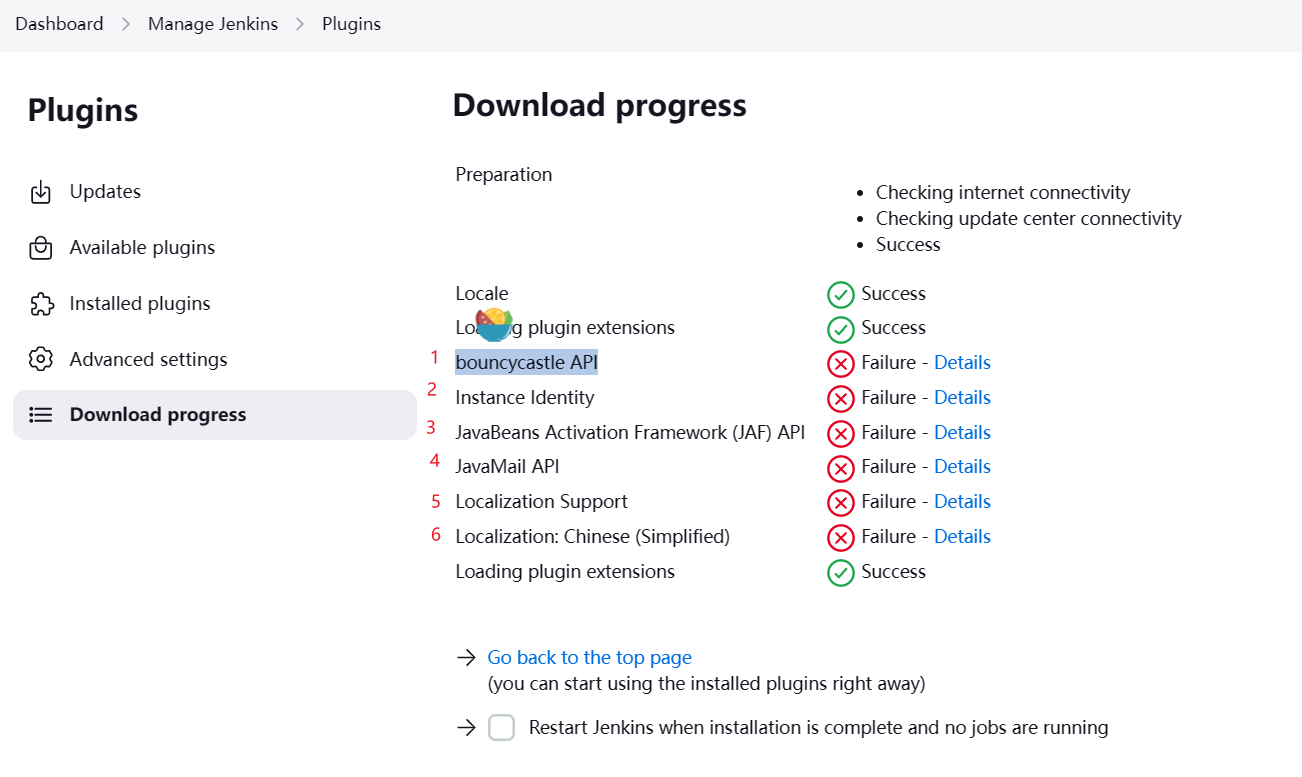Viewport: 1302px width, 777px height.
Task: Click Go back to the top page
Action: [x=589, y=657]
